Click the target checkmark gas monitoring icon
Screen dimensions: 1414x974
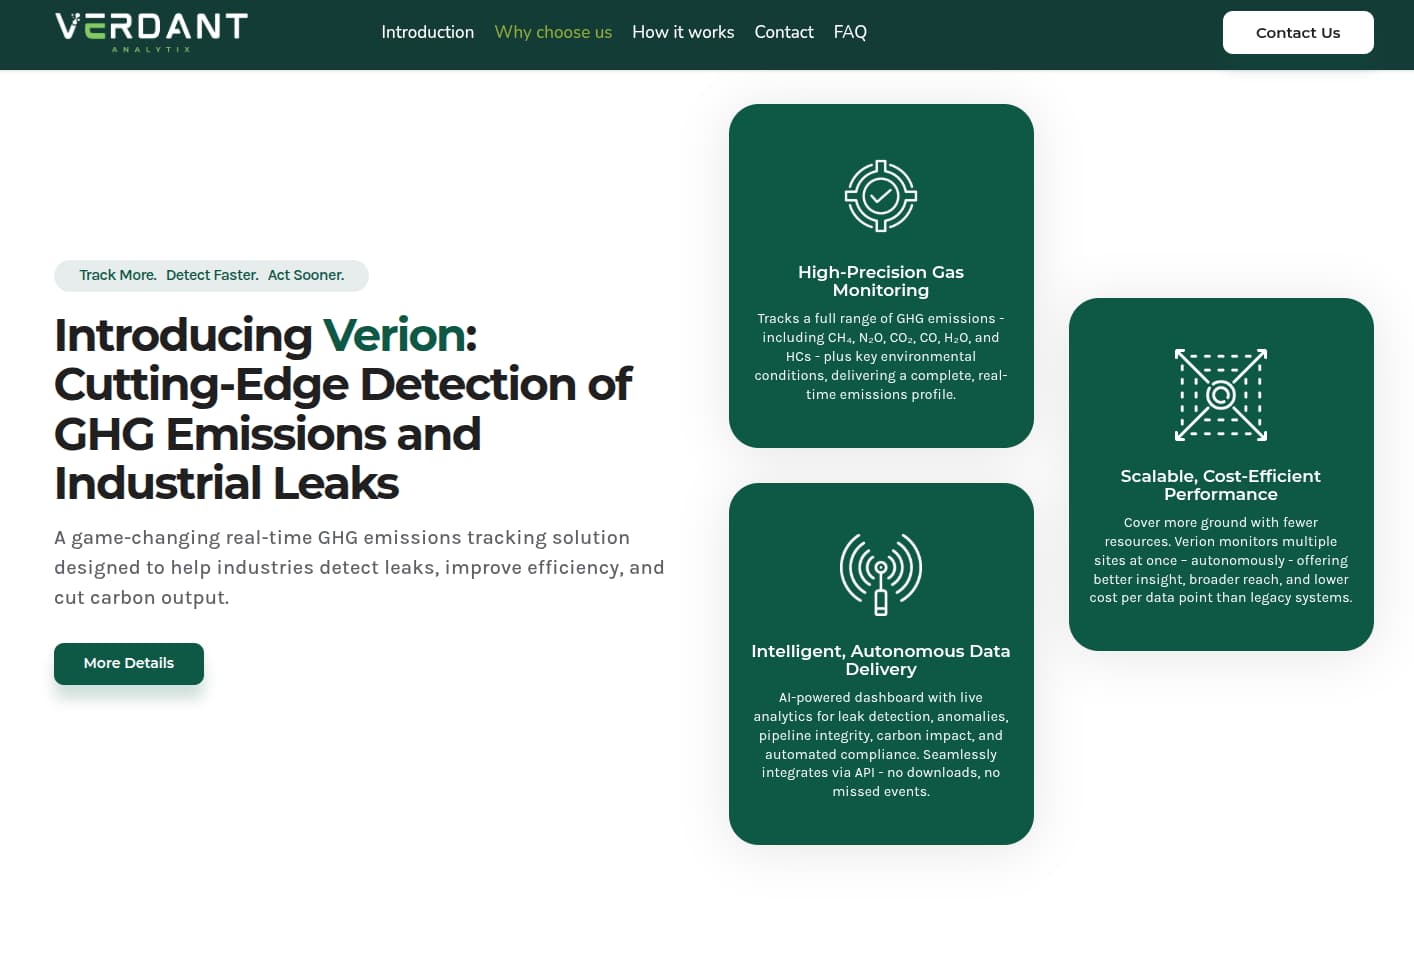pyautogui.click(x=881, y=196)
